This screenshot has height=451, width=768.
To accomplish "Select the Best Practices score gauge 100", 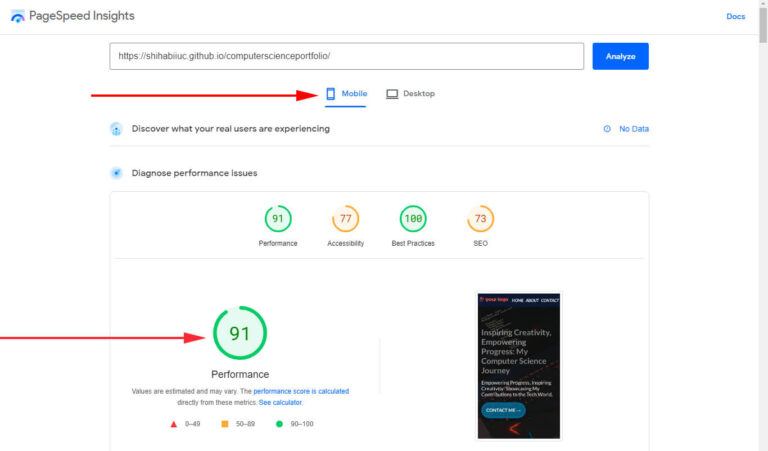I will 413,219.
